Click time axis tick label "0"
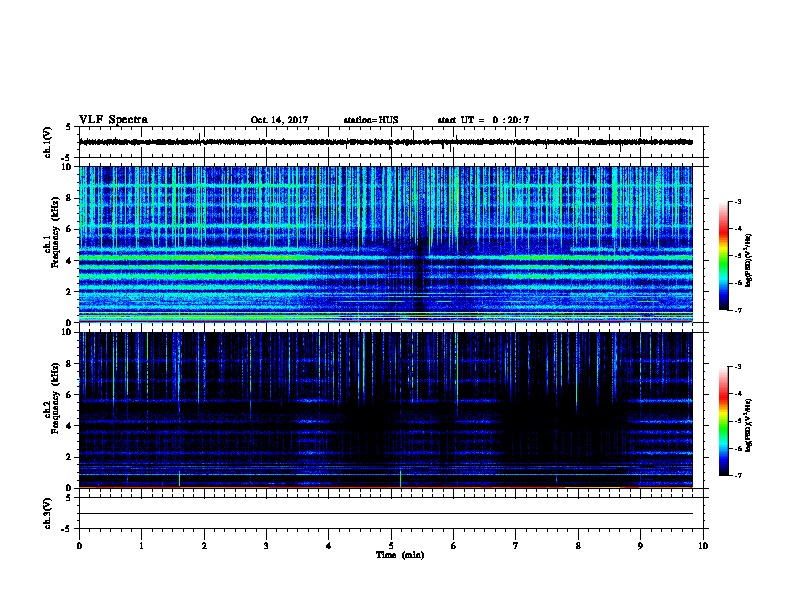792x612 pixels. (x=79, y=546)
